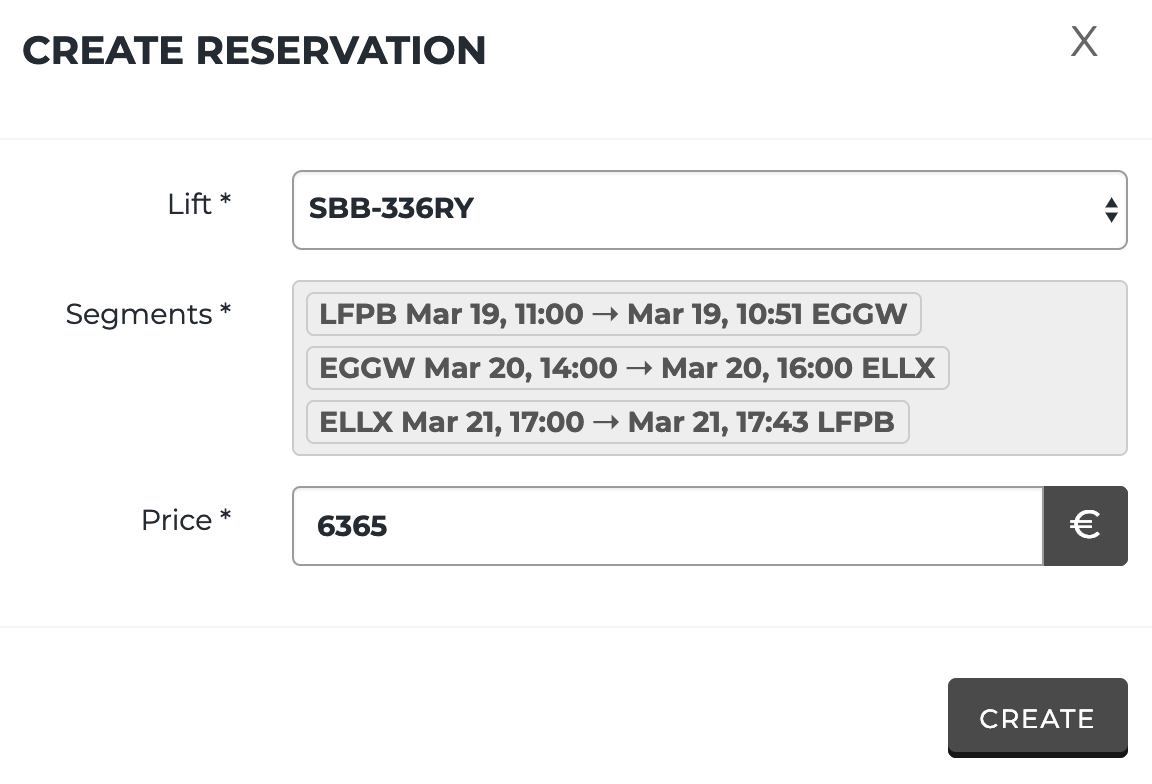Select the EGGW to ELLX segment chip

click(x=627, y=368)
